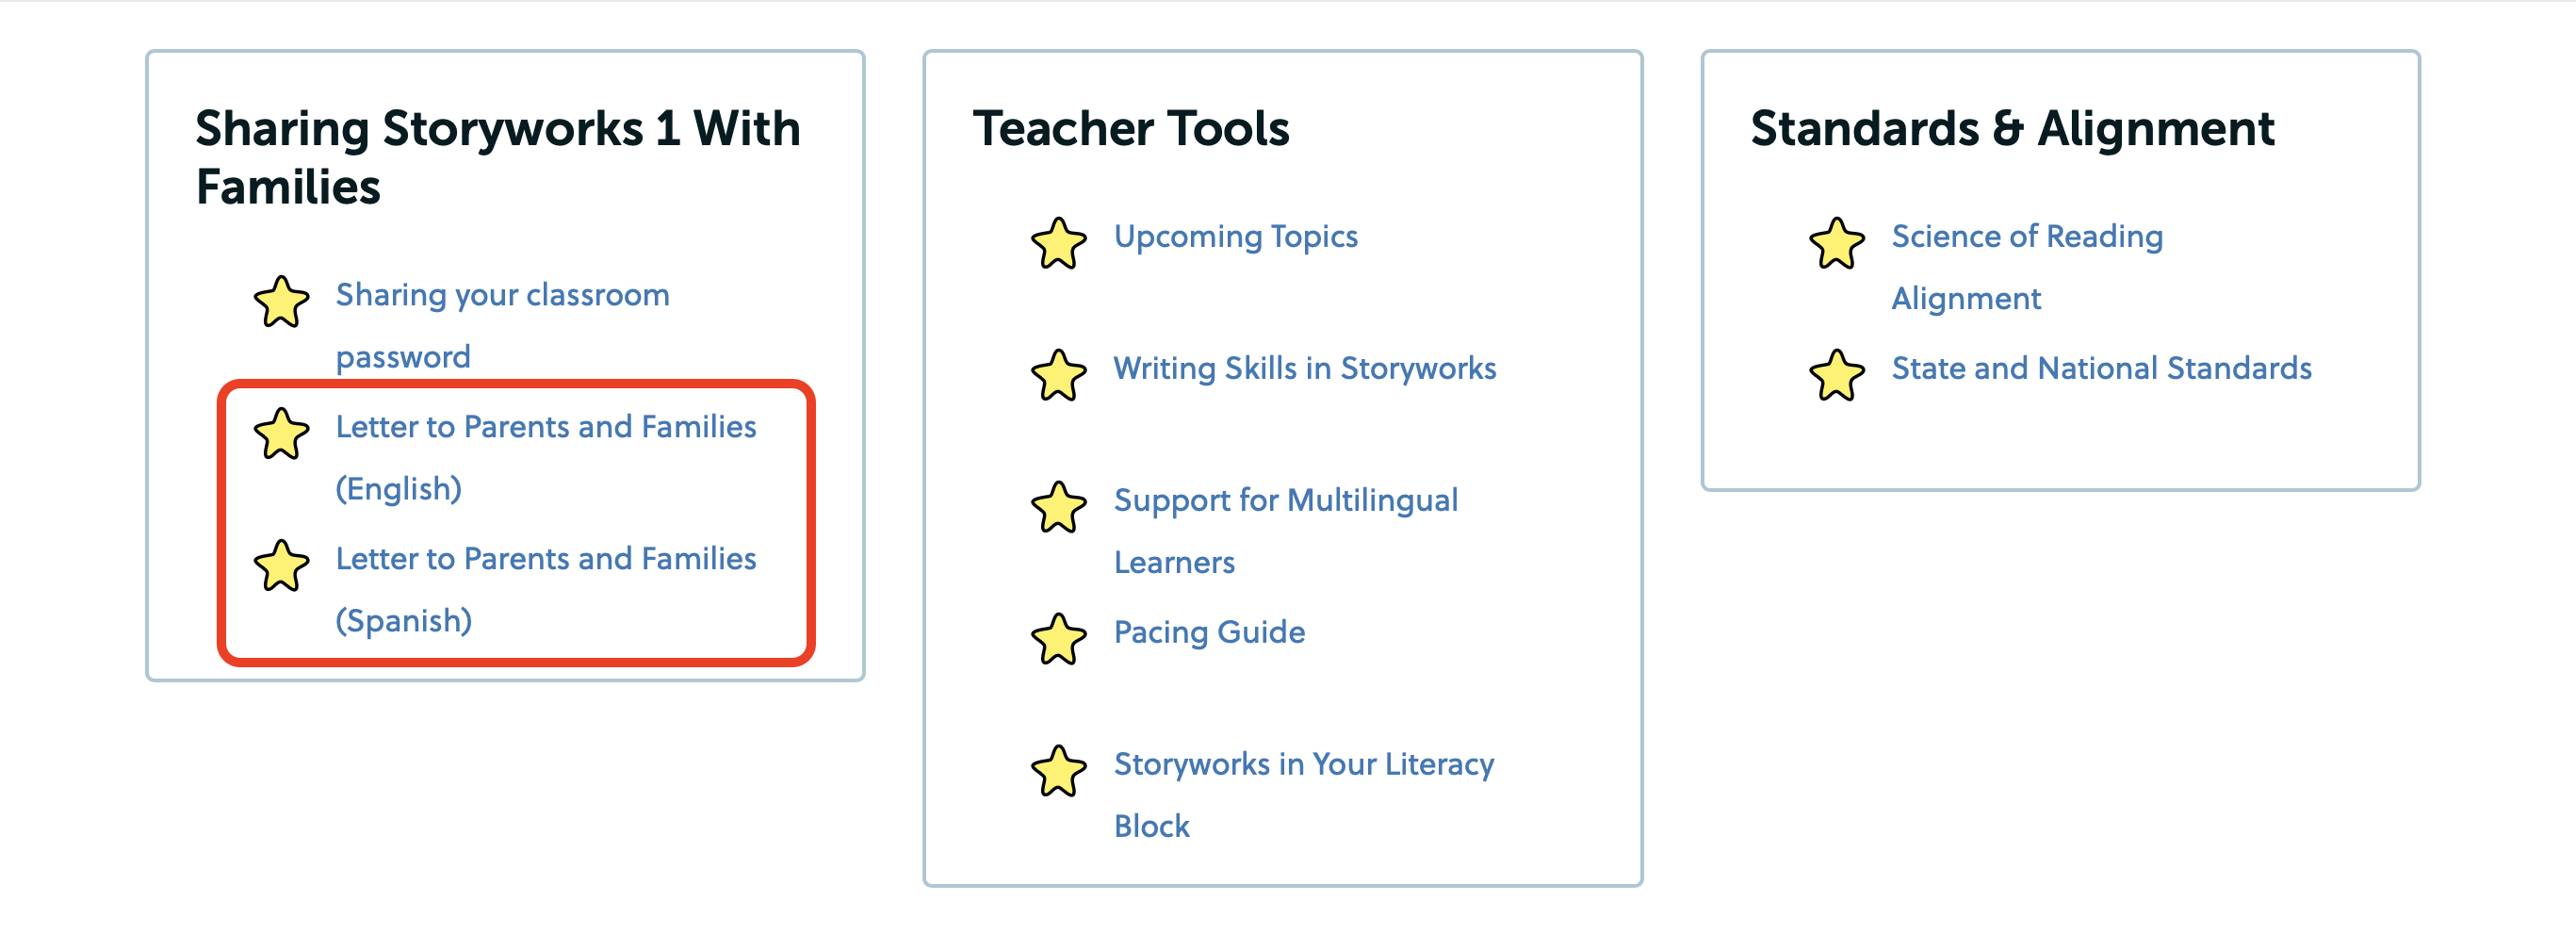Open the Spanish Letter to Parents and Families

tap(545, 560)
